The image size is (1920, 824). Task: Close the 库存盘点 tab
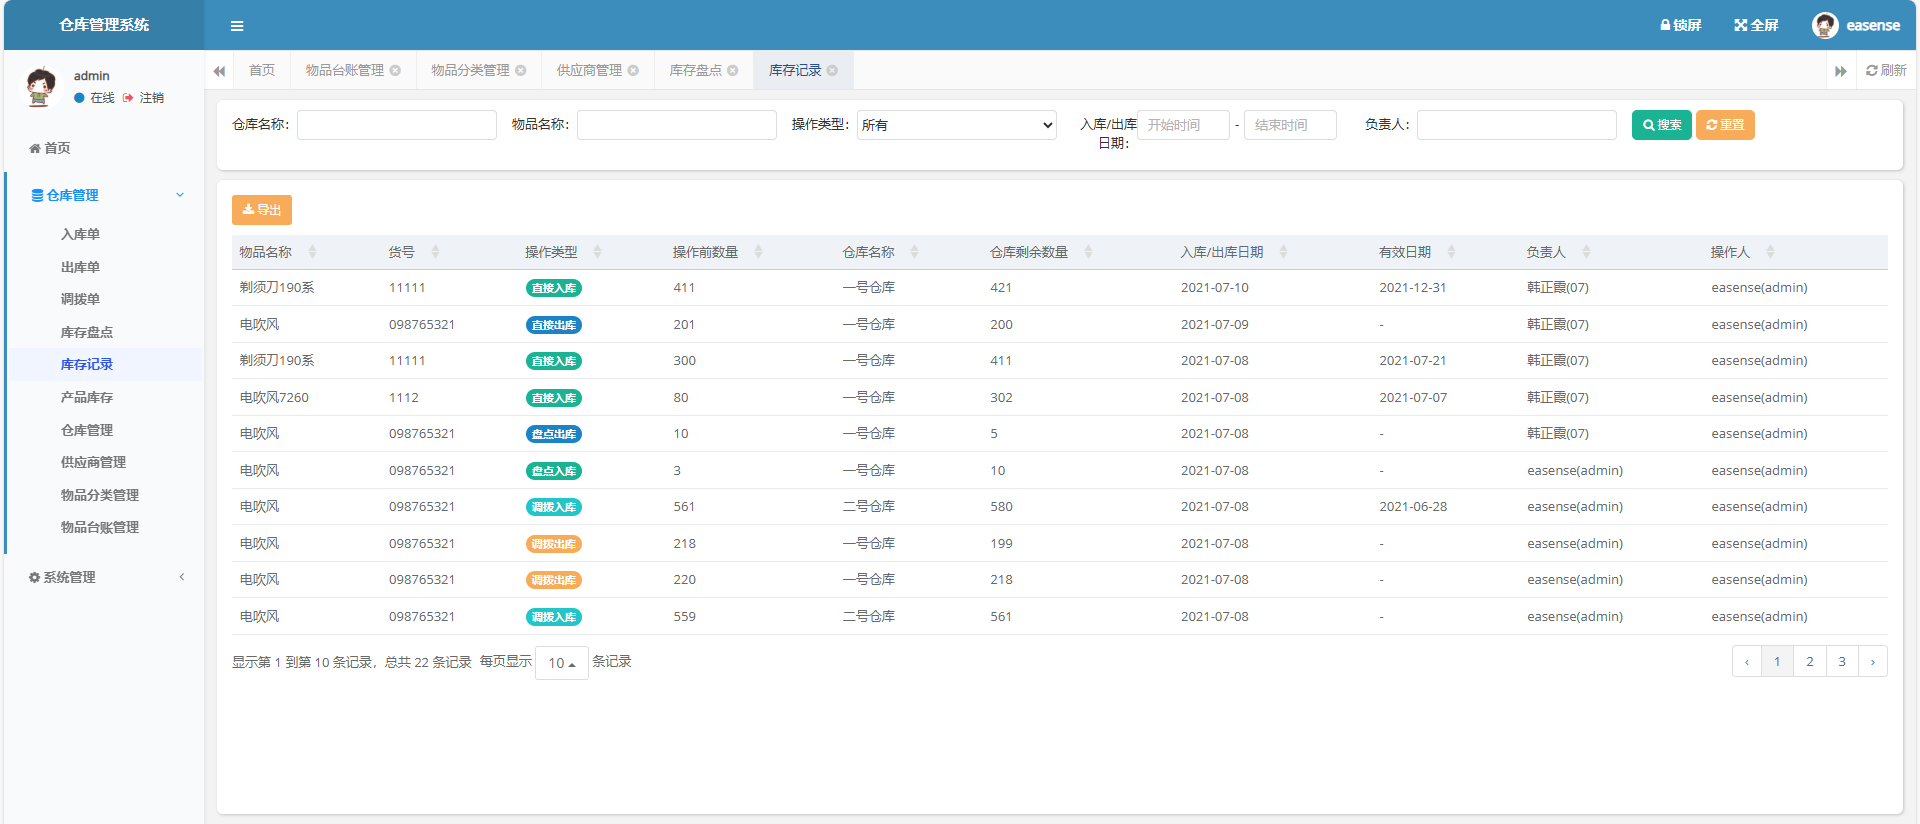[x=733, y=70]
